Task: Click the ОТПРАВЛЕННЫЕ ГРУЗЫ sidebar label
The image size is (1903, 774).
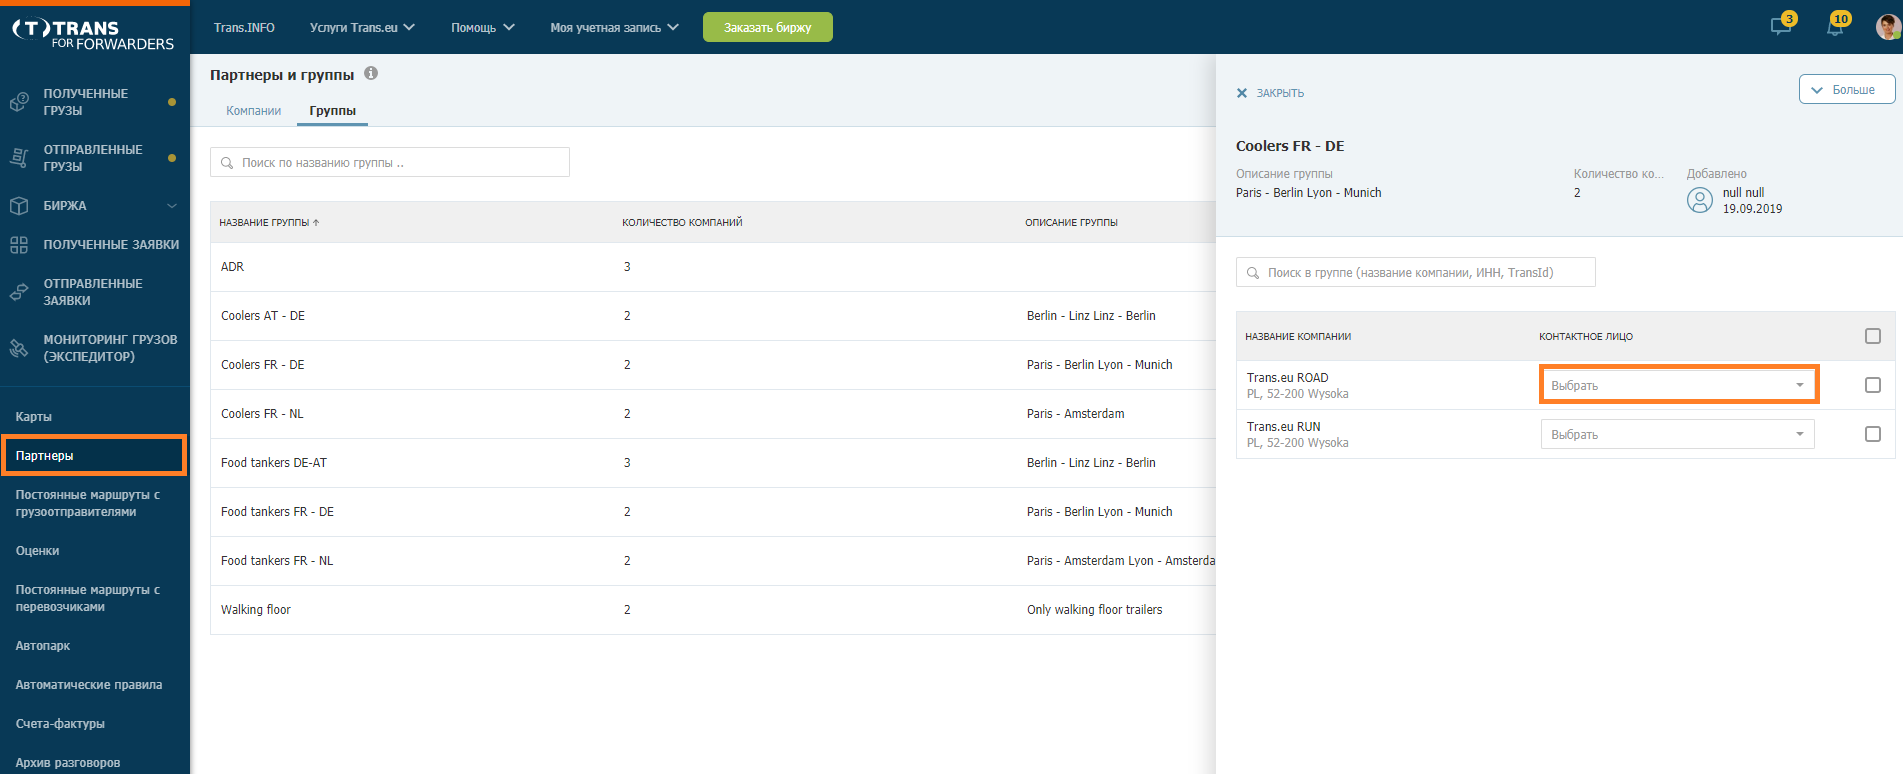Action: click(x=93, y=158)
